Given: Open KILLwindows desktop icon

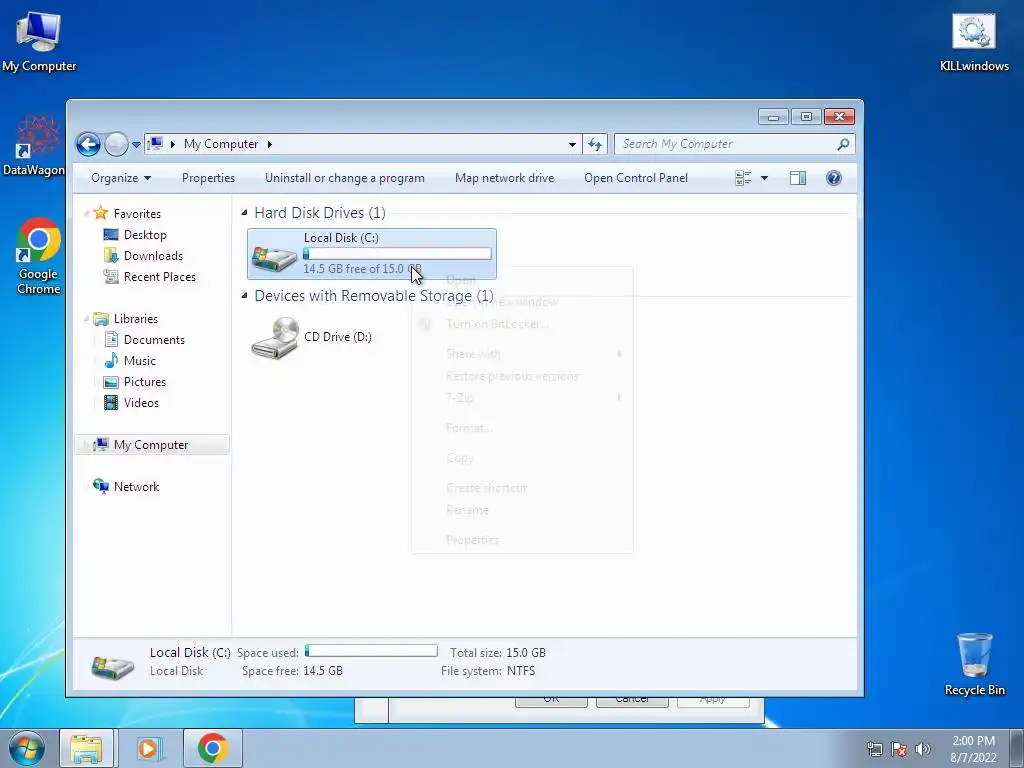Looking at the screenshot, I should coord(974,41).
